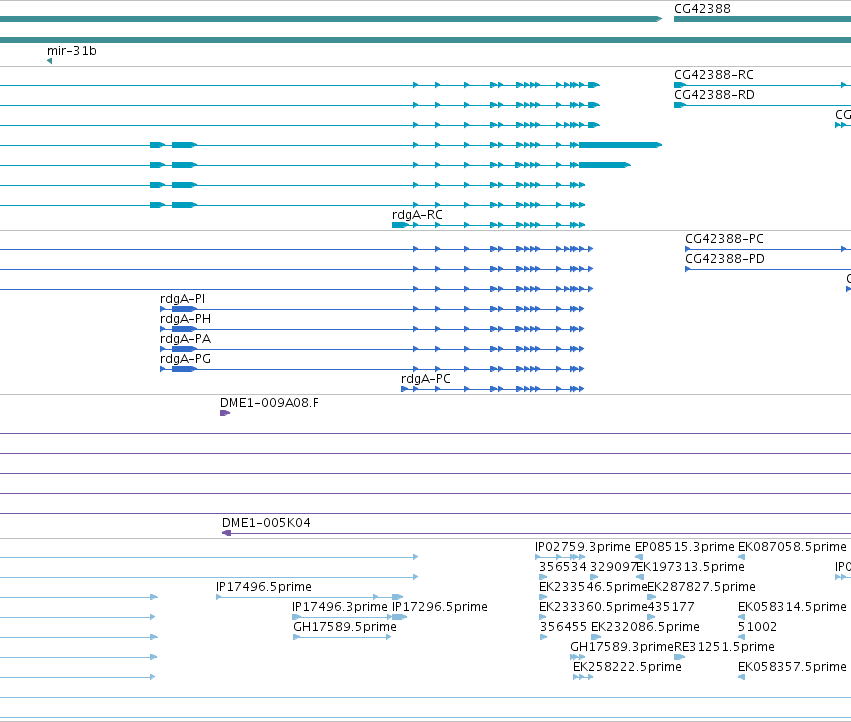Select the IP17296.5prime EST label
Image resolution: width=851 pixels, height=722 pixels.
[x=440, y=607]
